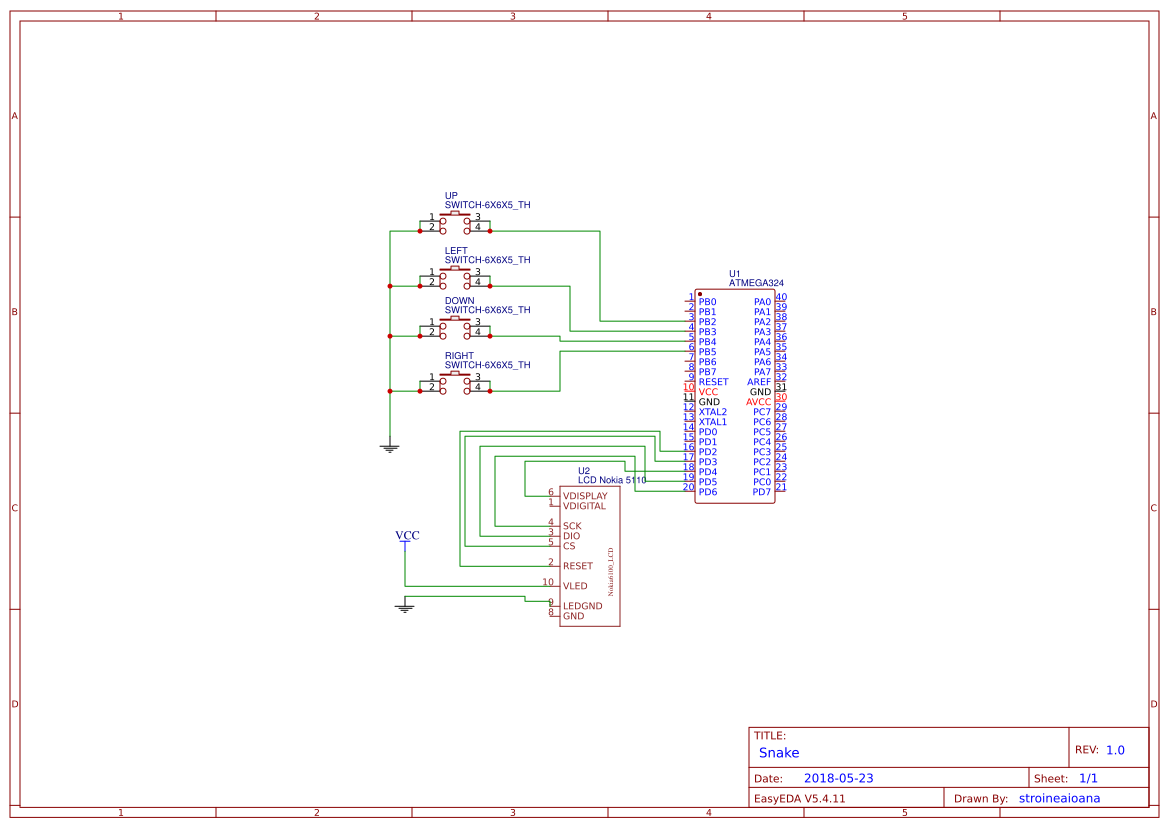This screenshot has width=1169, height=828.
Task: Click the U2 reference designator
Action: coord(584,471)
